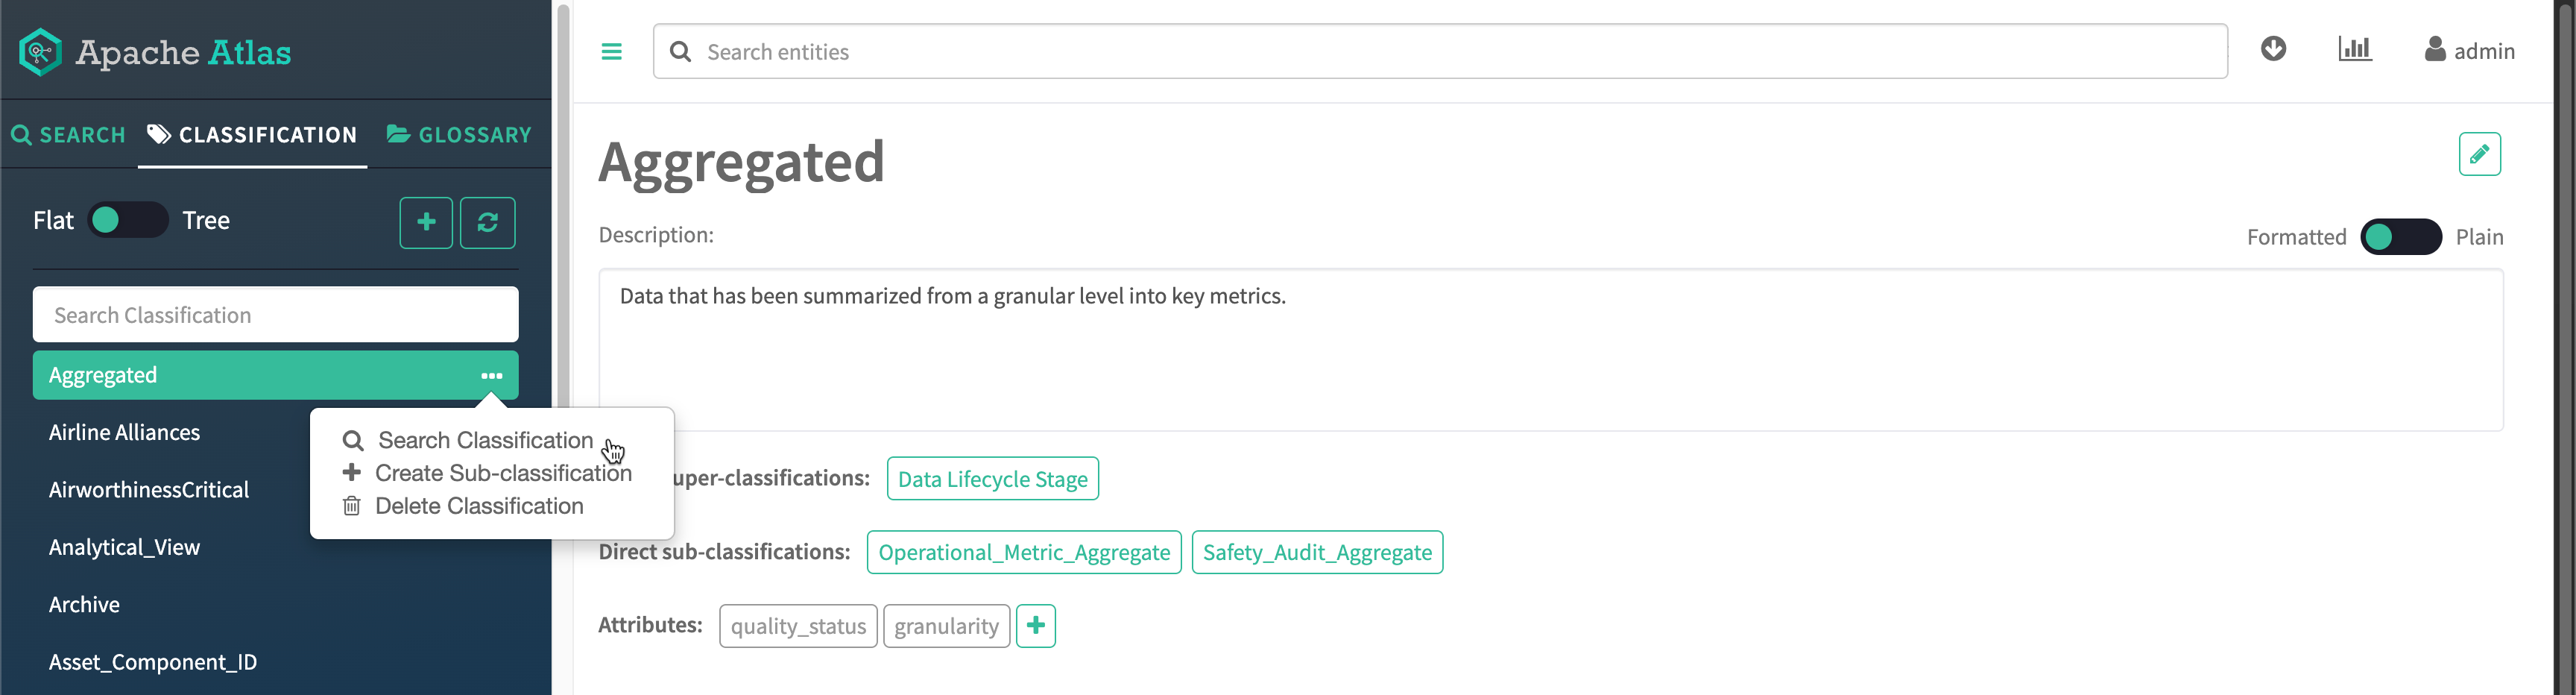Toggle the Flat/Tree view switch
2576x695 pixels.
click(x=128, y=220)
